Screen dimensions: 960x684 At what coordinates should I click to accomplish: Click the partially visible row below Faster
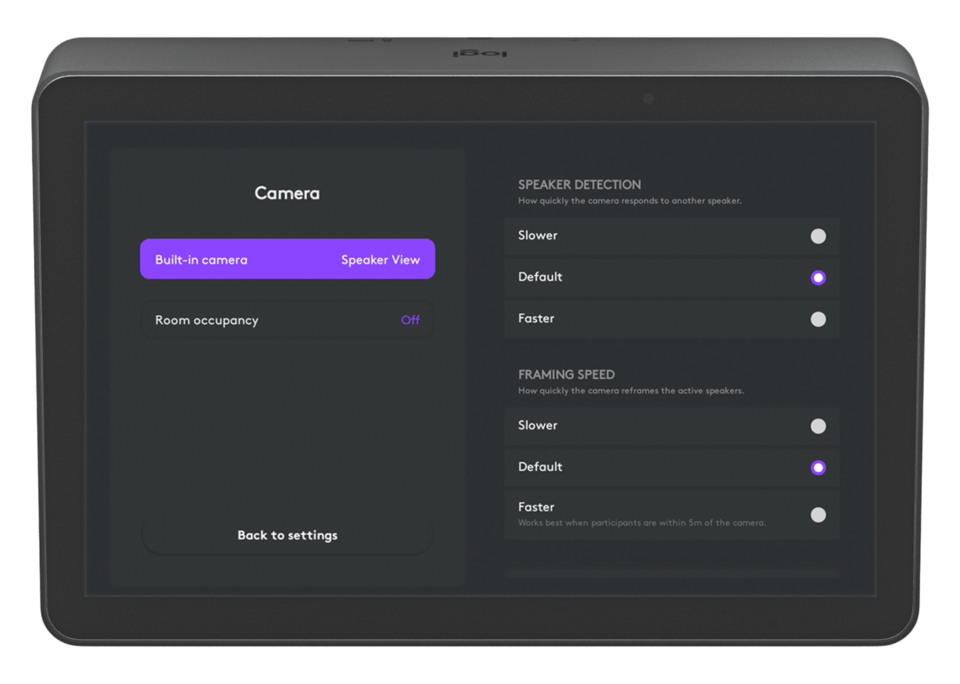click(671, 572)
